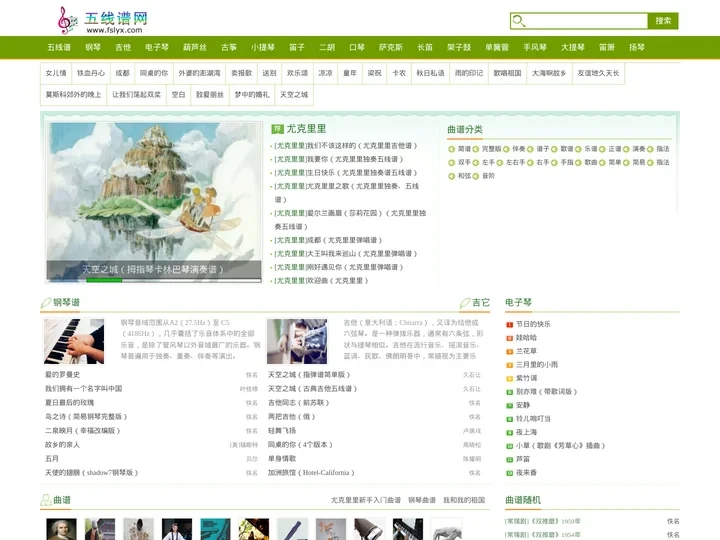The height and width of the screenshot is (540, 720).
Task: Open 葫芦丝 in the green navigation bar
Action: pos(195,47)
